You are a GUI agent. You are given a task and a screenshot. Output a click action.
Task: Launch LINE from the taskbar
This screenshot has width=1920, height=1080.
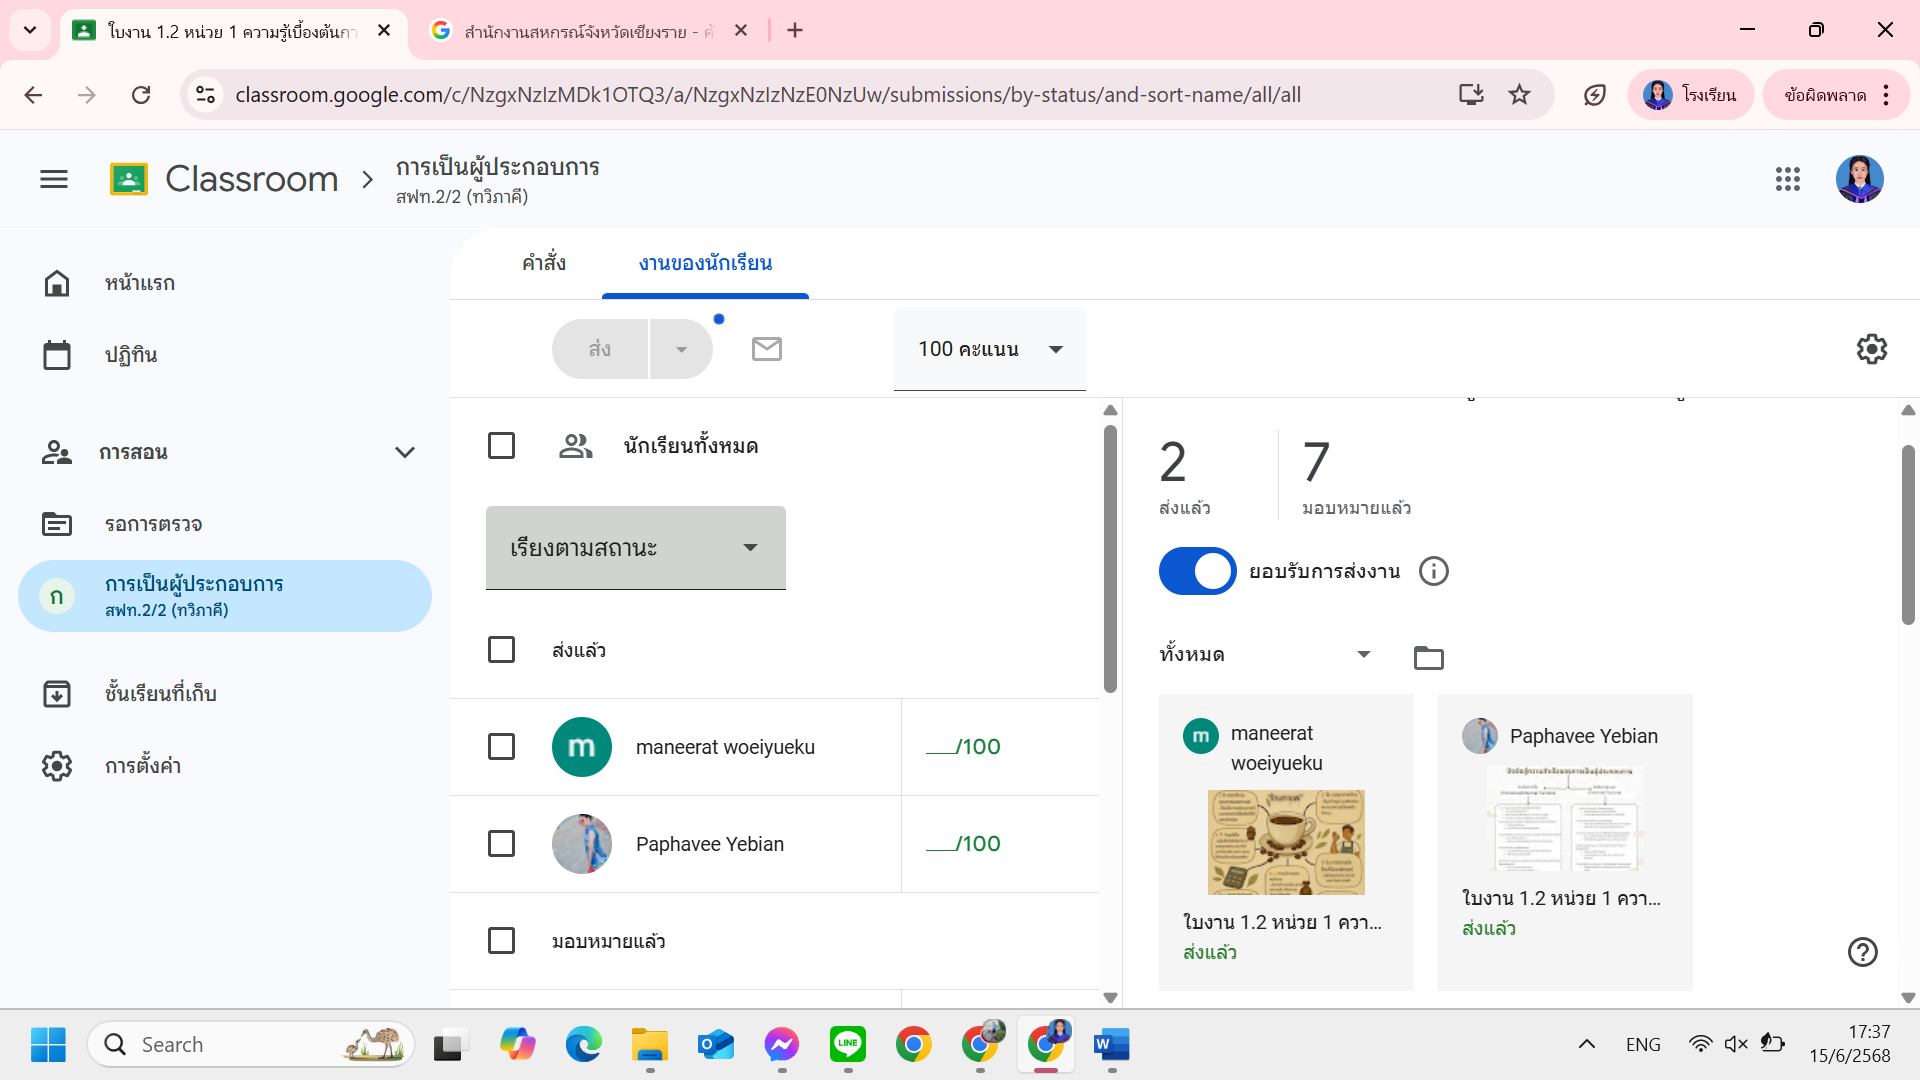coord(848,1045)
